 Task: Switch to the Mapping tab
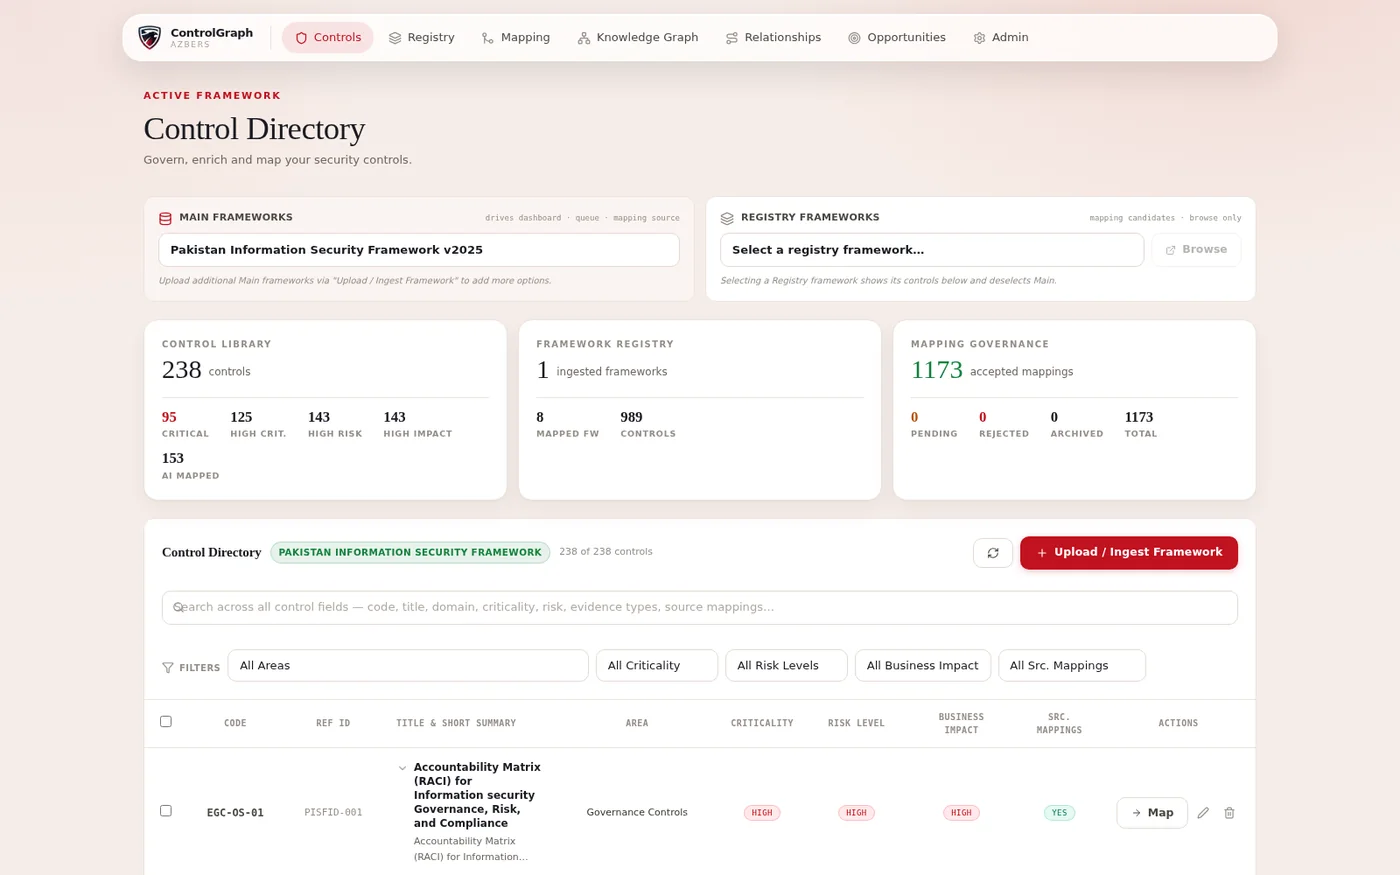[x=516, y=38]
